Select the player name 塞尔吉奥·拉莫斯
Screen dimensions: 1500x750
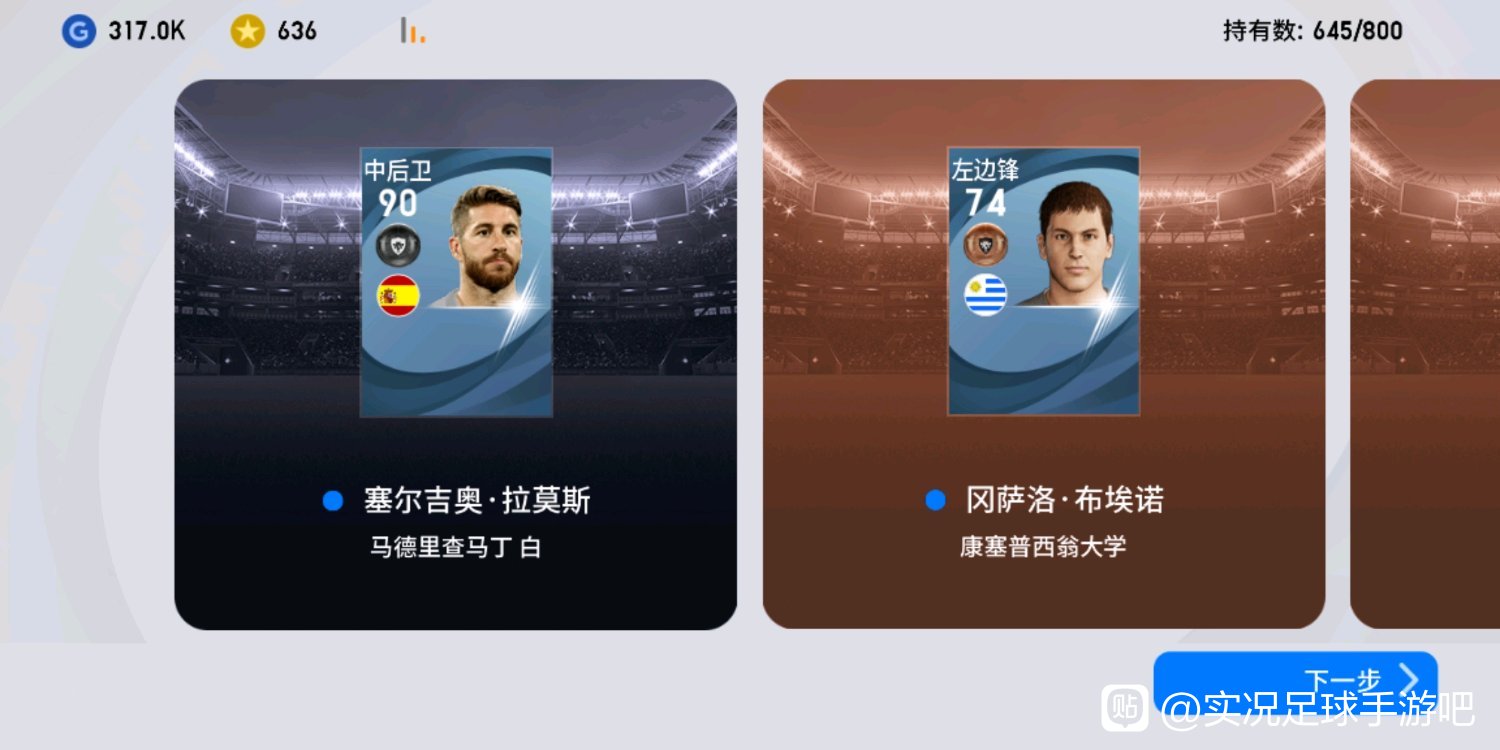coord(477,500)
